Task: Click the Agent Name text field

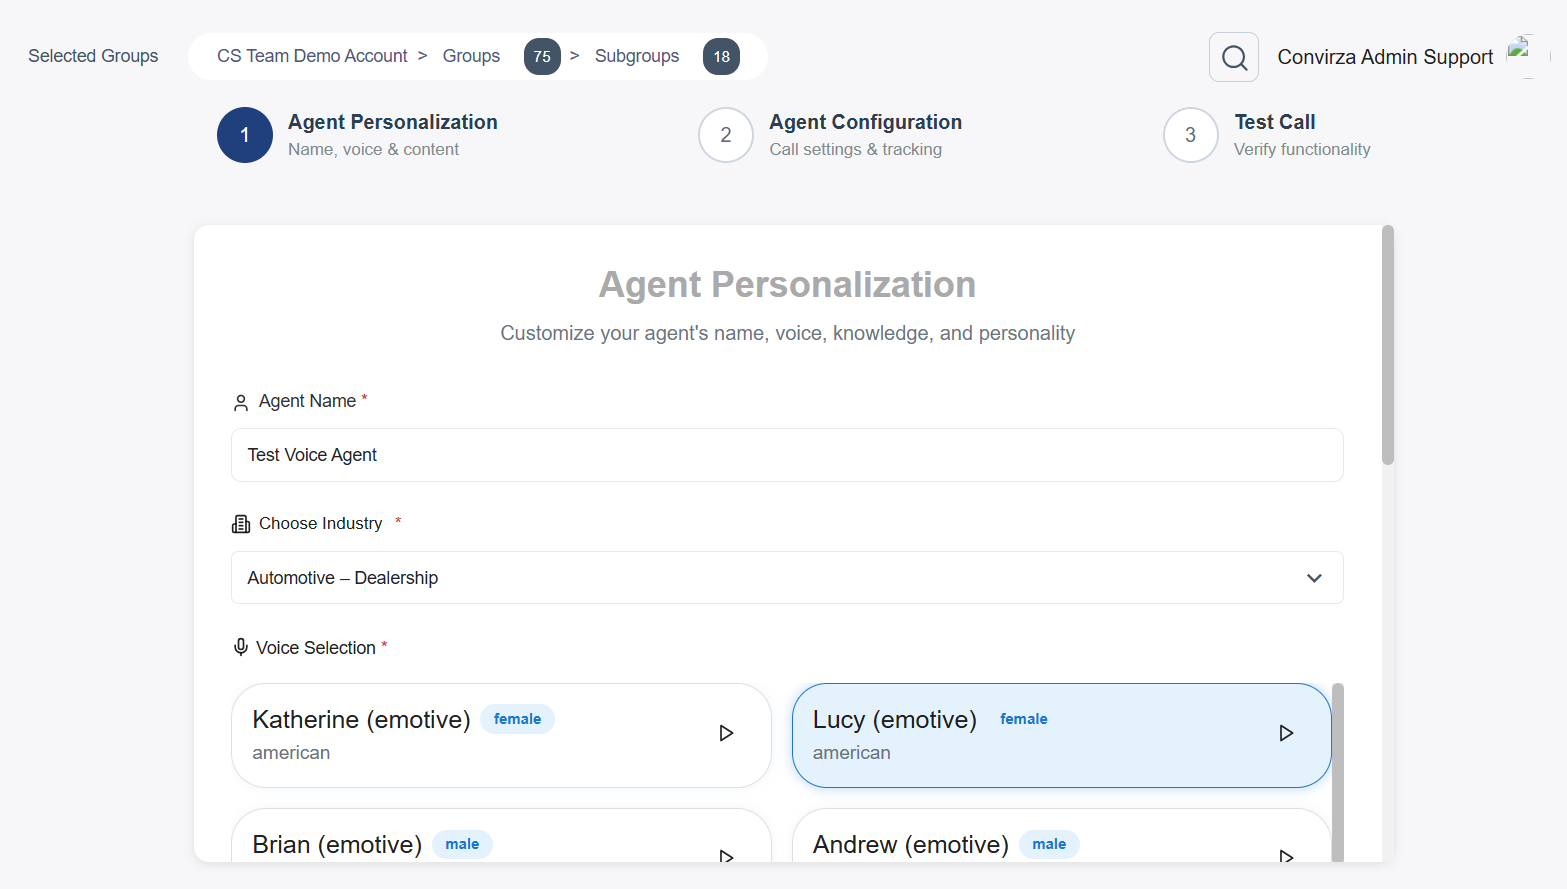Action: pyautogui.click(x=786, y=455)
